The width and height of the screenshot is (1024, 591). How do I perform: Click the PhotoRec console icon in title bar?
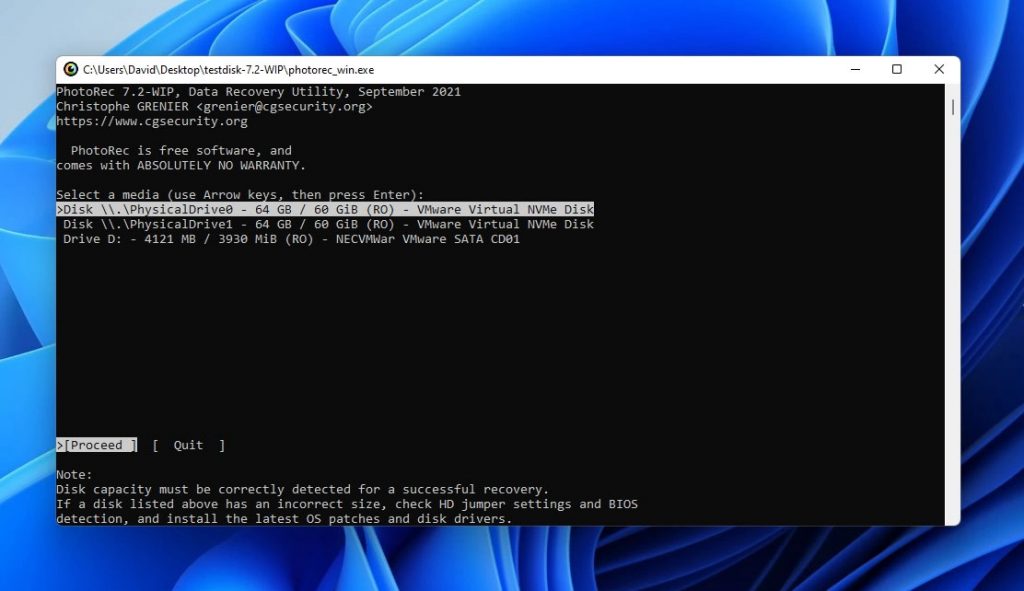point(71,69)
